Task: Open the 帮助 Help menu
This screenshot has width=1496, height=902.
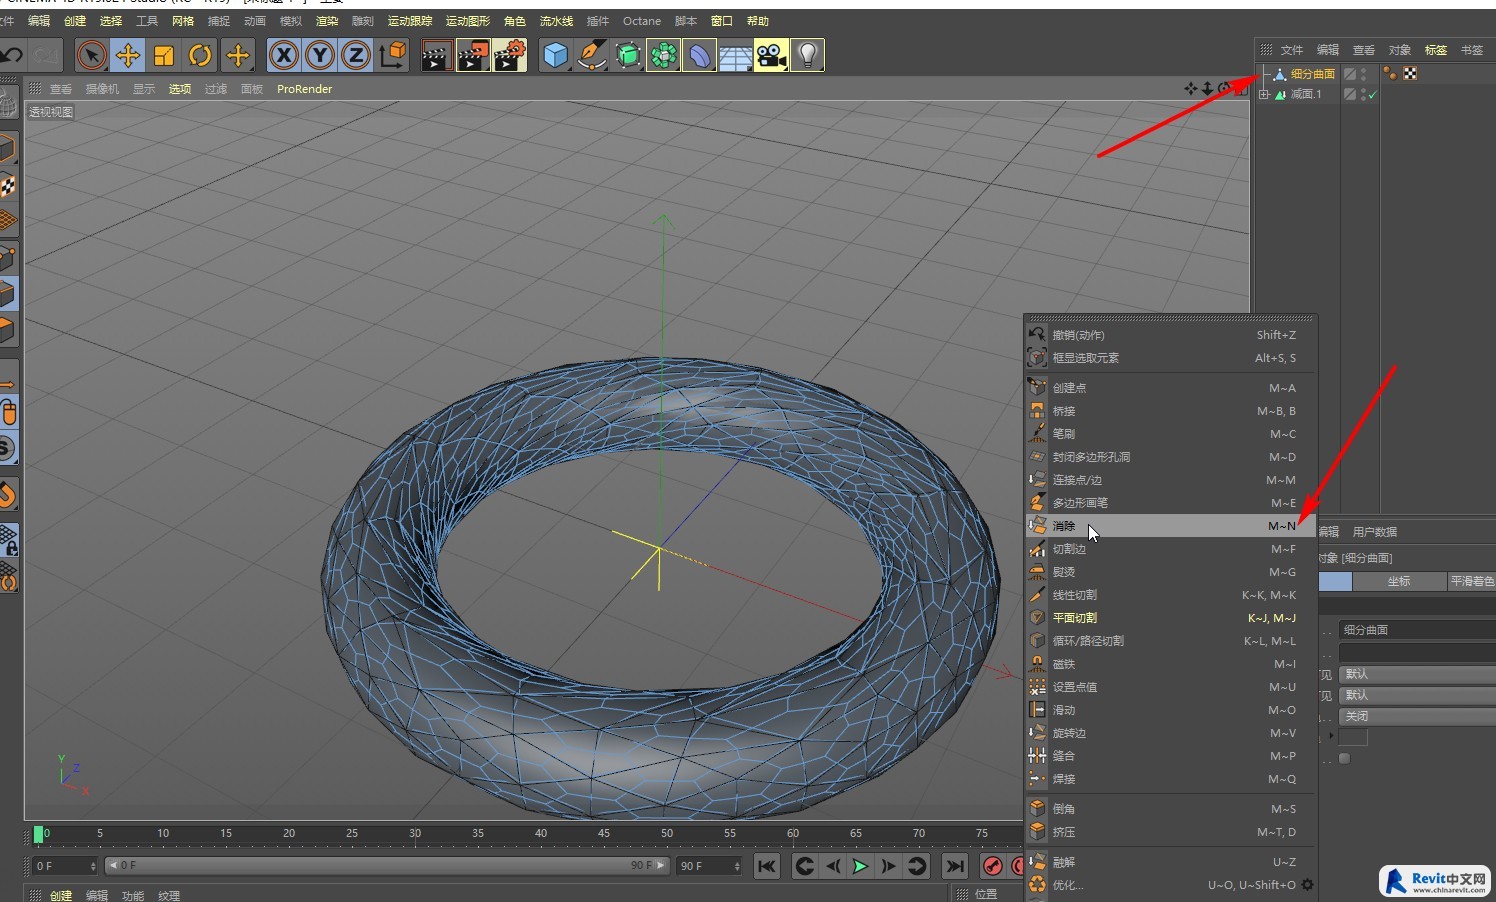Action: pyautogui.click(x=758, y=21)
